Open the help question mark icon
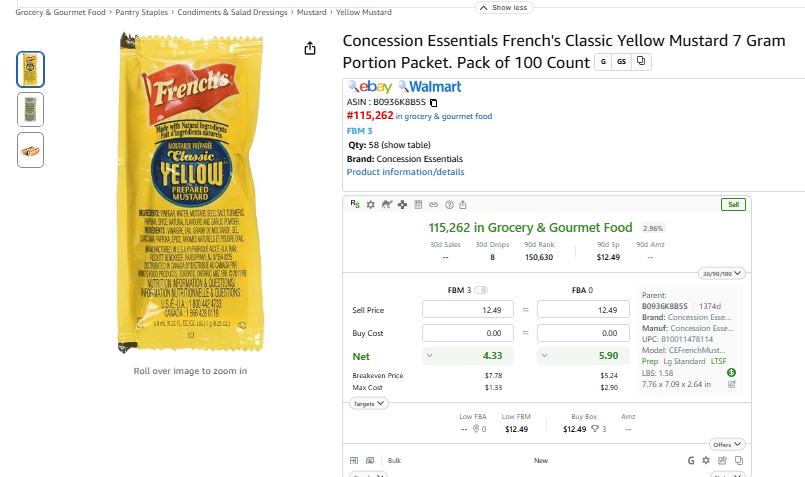Image resolution: width=805 pixels, height=477 pixels. click(x=449, y=204)
